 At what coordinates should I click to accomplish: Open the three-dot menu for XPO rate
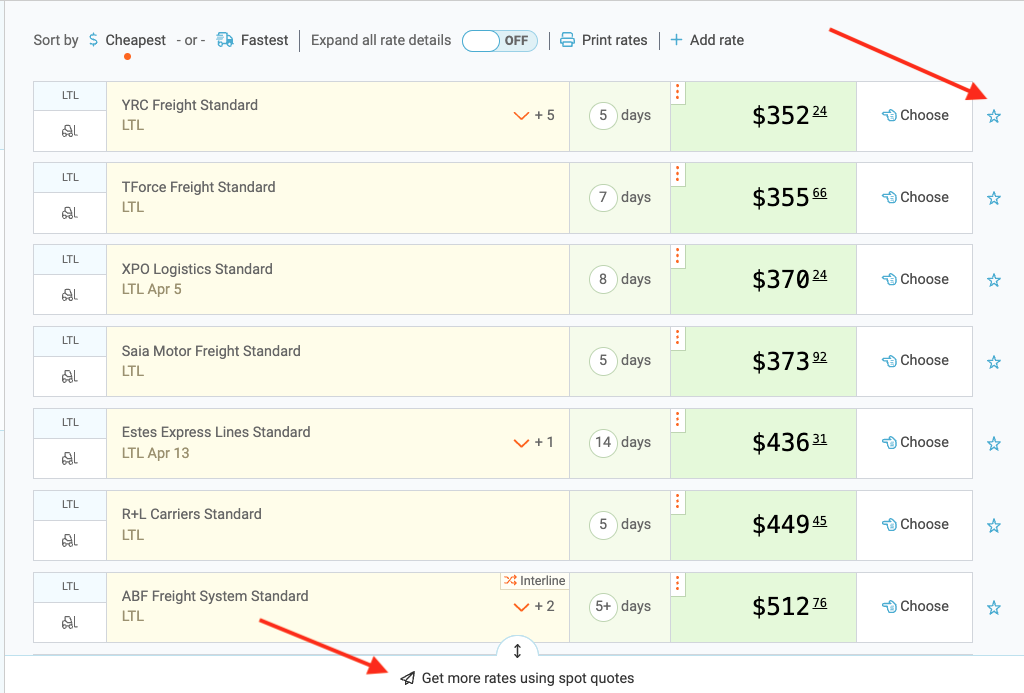(x=678, y=257)
